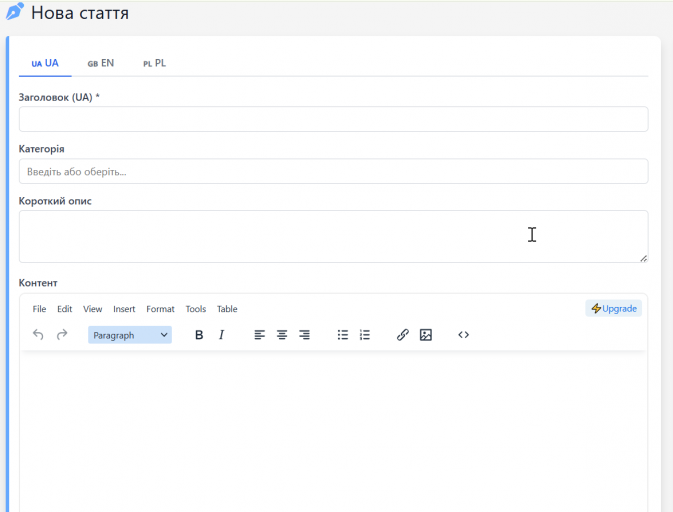Open source code view icon
The image size is (673, 512).
pyautogui.click(x=464, y=335)
